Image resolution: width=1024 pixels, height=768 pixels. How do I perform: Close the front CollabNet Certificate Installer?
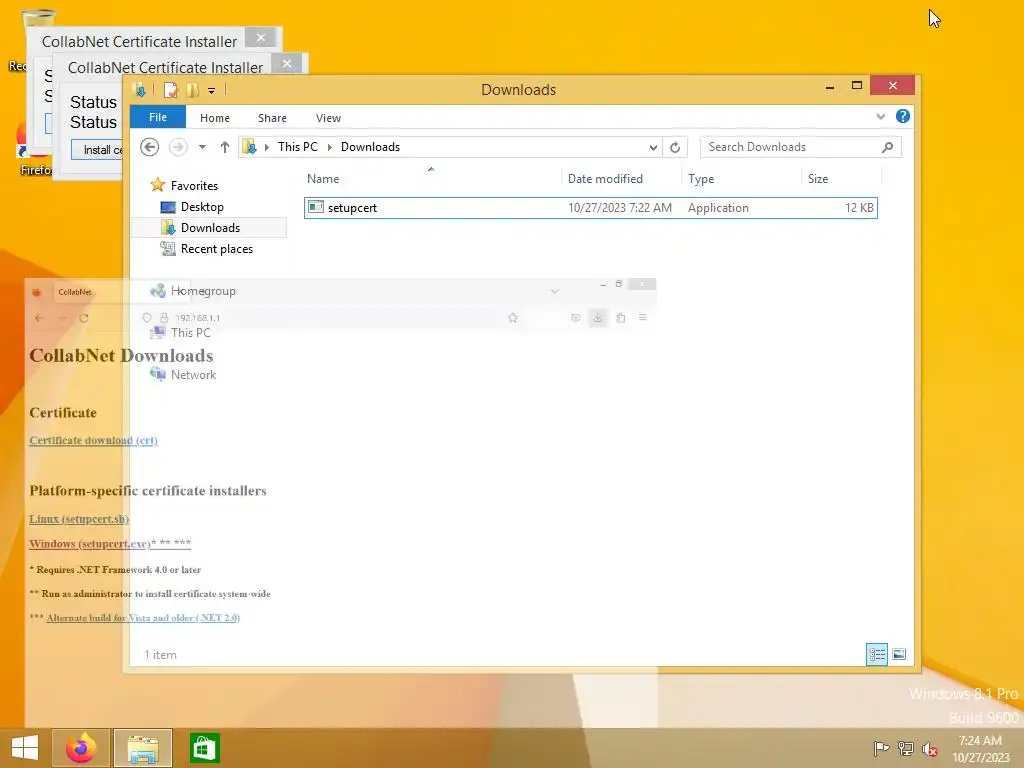(x=287, y=64)
